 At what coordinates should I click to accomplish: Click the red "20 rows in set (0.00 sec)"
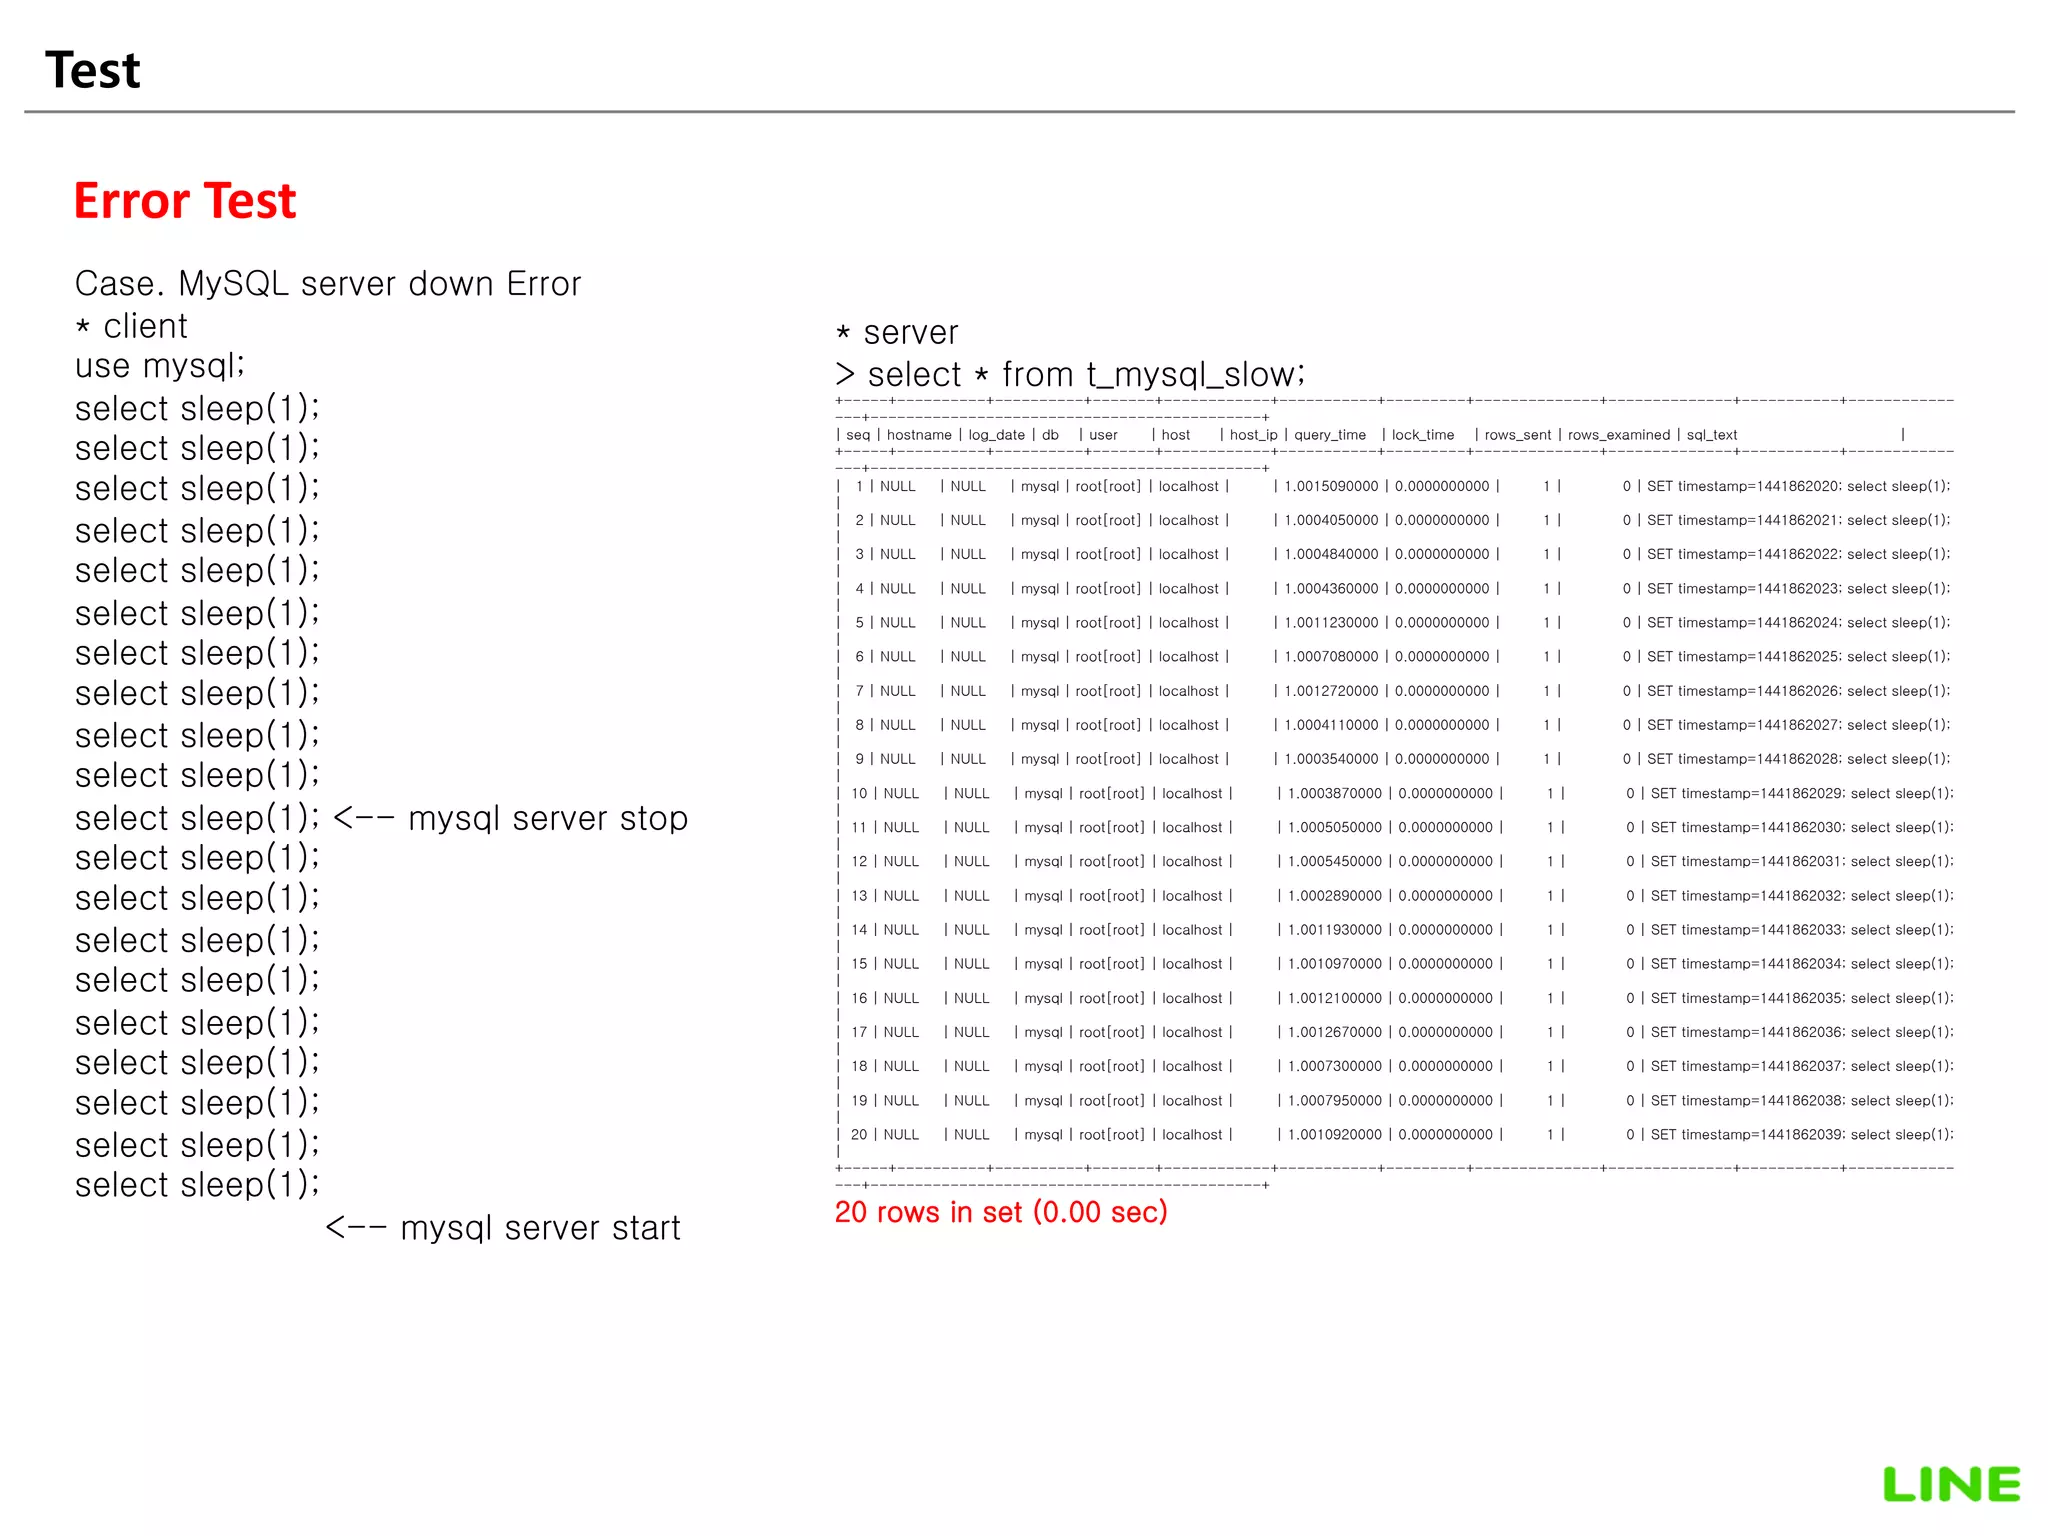[1001, 1212]
